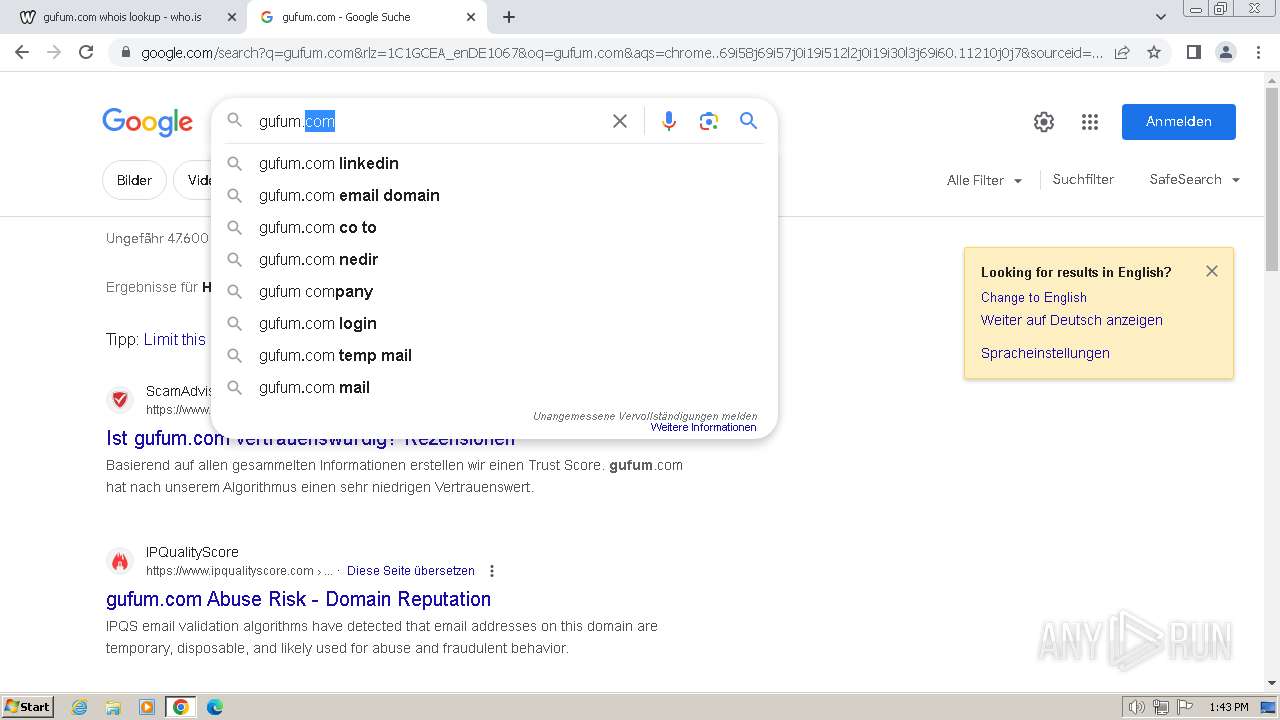Image resolution: width=1280 pixels, height=720 pixels.
Task: Choose suggestion gufum company
Action: pyautogui.click(x=494, y=291)
